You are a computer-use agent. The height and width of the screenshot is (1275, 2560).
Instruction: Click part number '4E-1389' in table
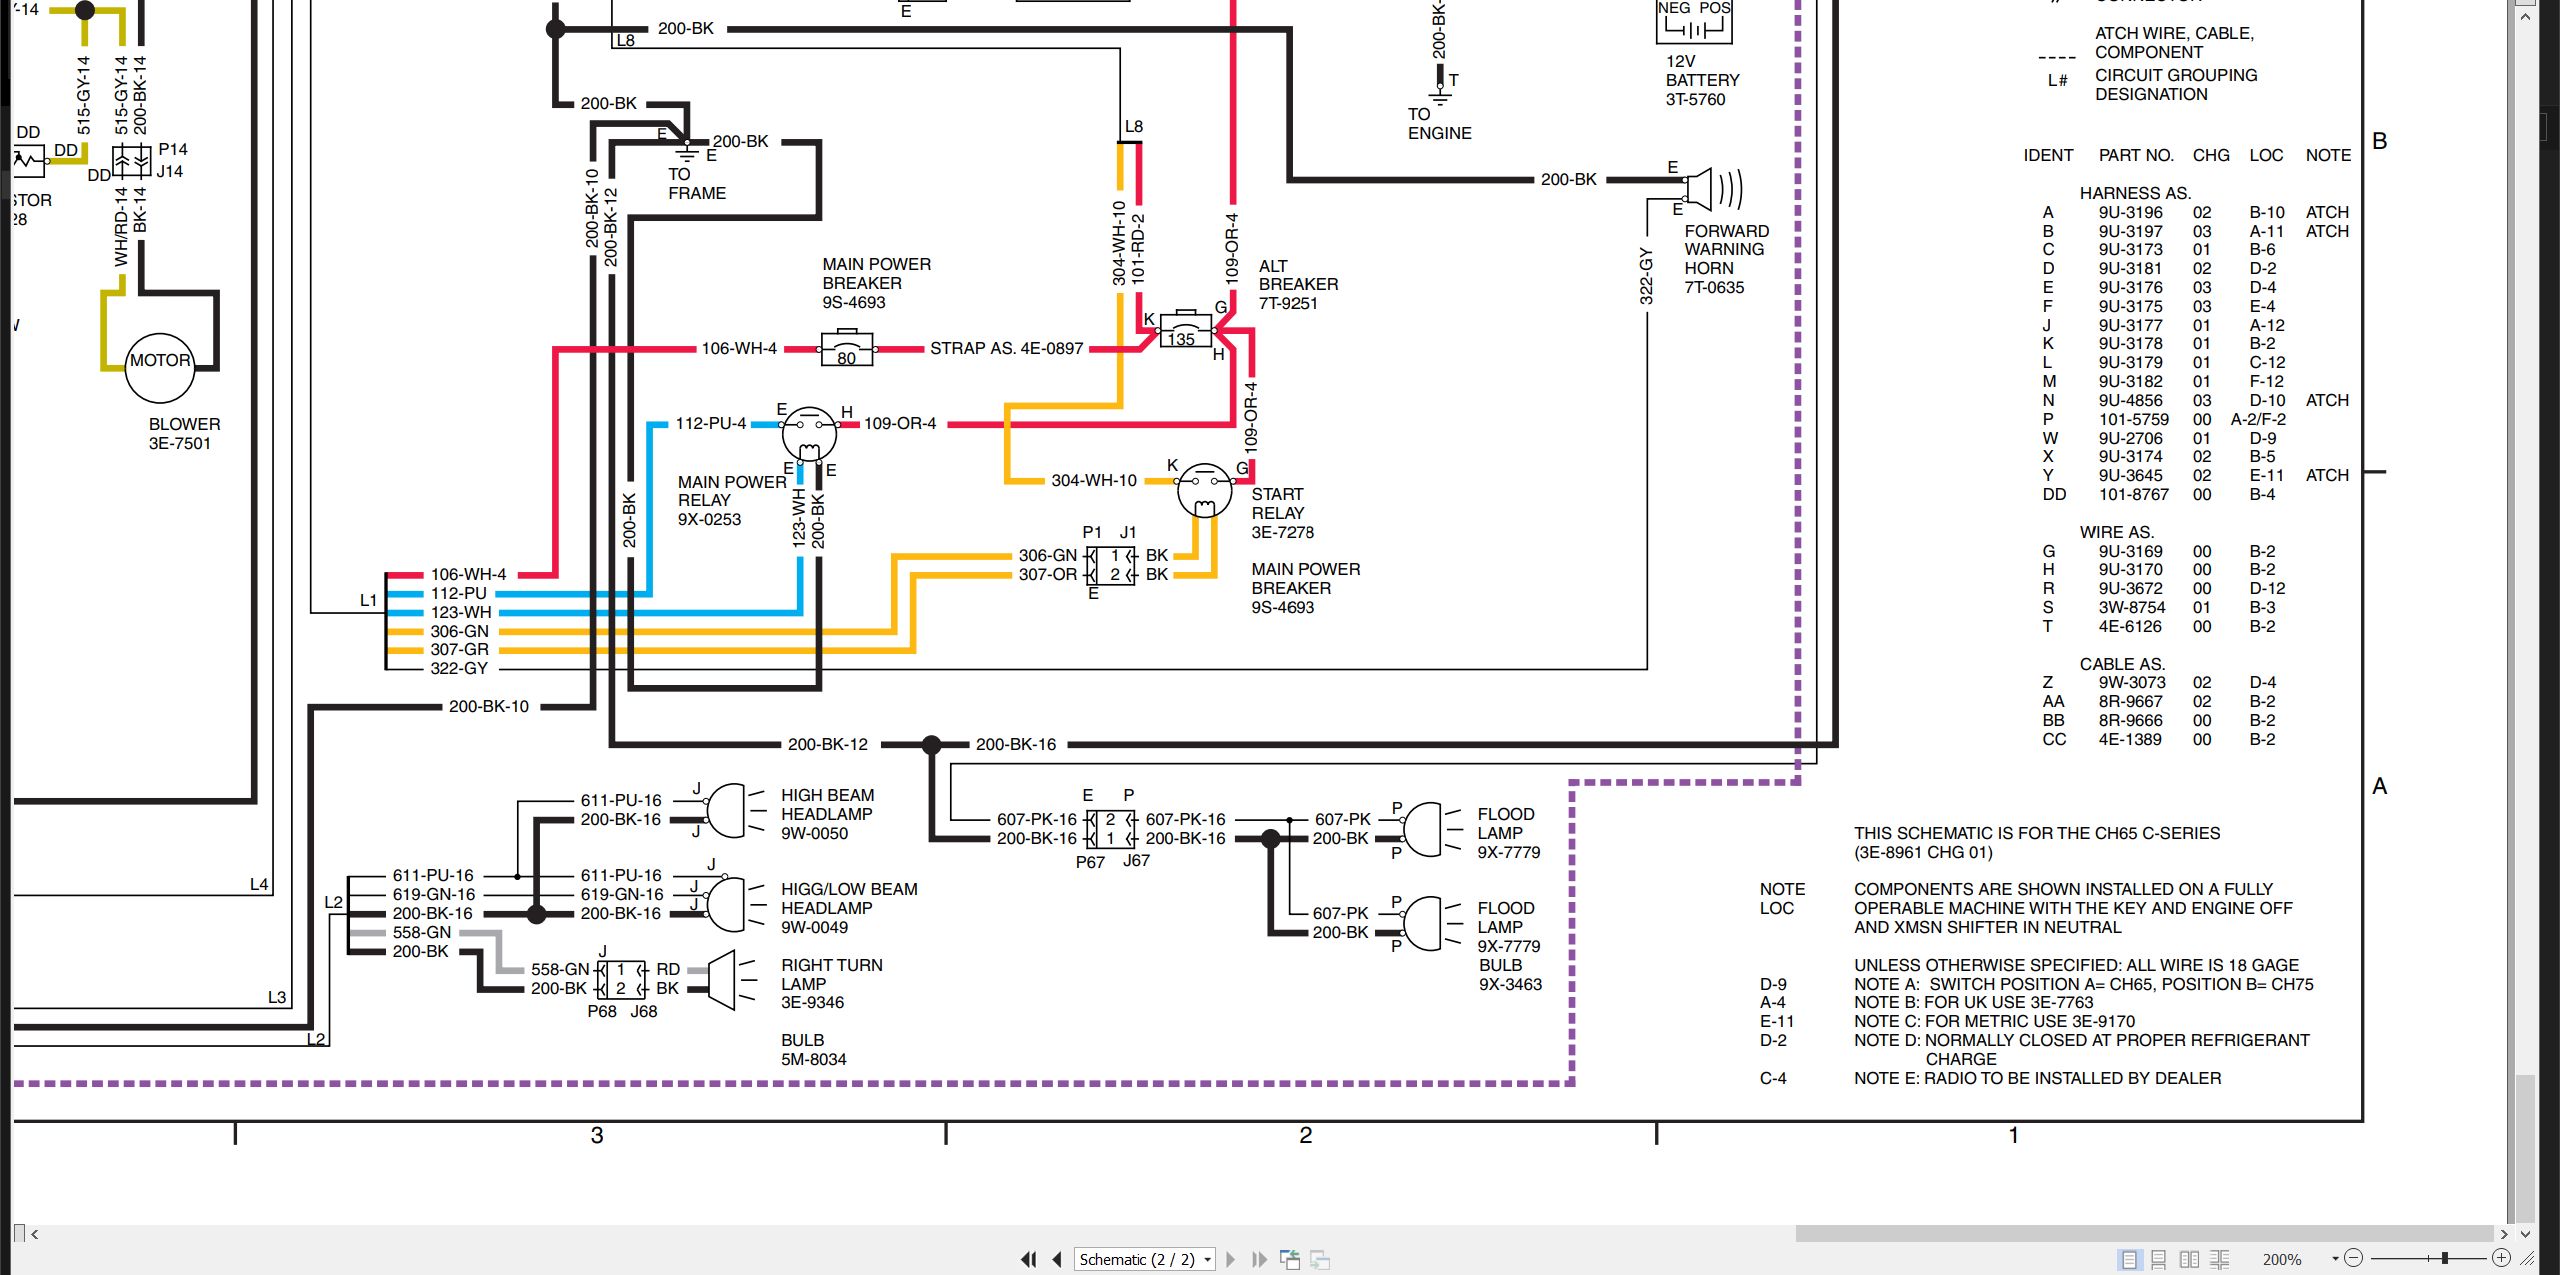click(x=2130, y=739)
